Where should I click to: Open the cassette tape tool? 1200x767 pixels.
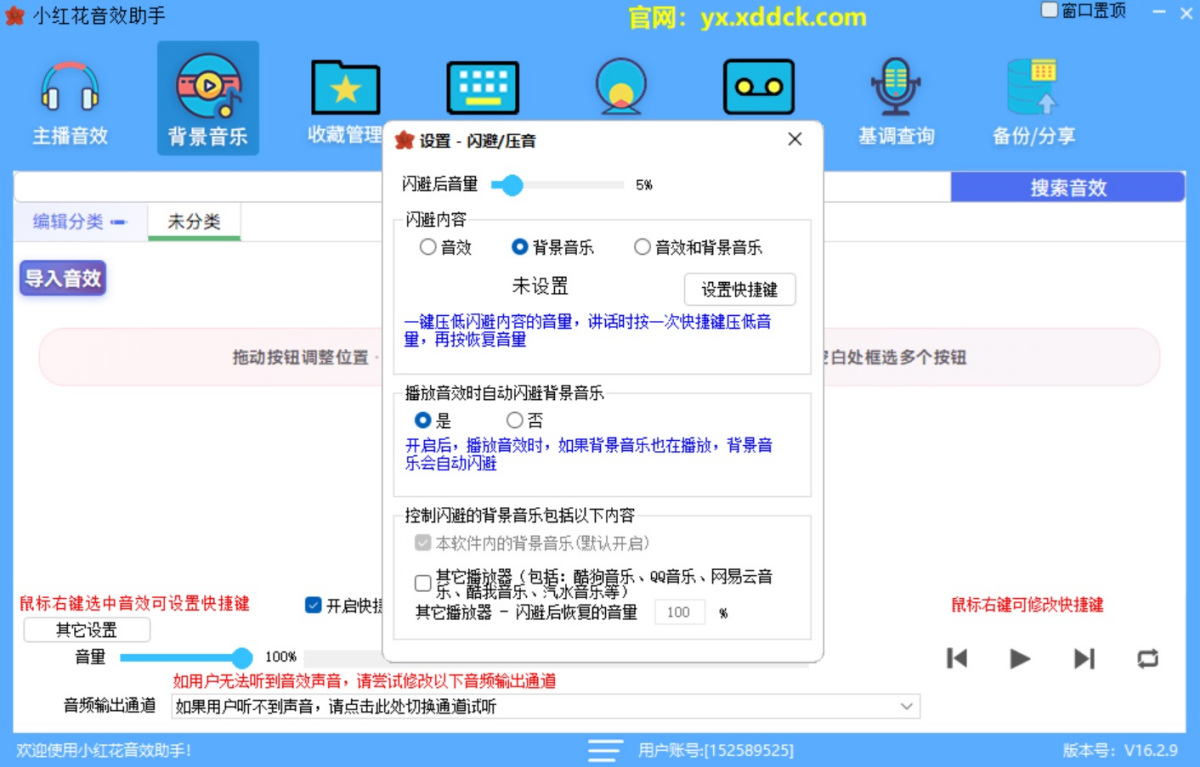(x=758, y=85)
